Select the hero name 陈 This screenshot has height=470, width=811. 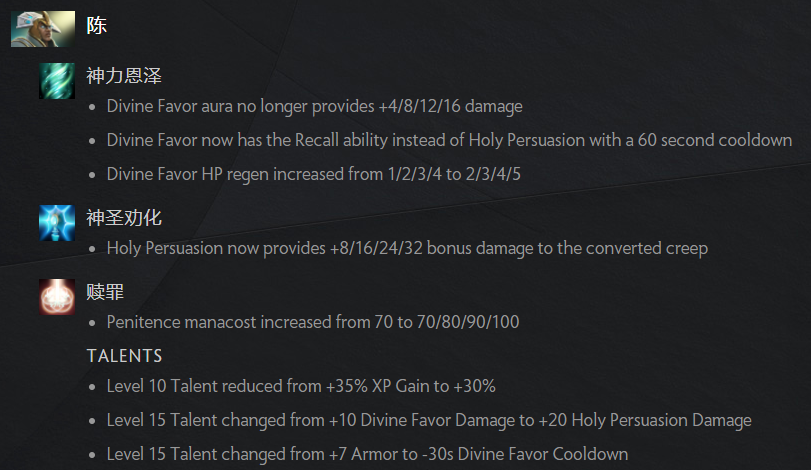(97, 25)
